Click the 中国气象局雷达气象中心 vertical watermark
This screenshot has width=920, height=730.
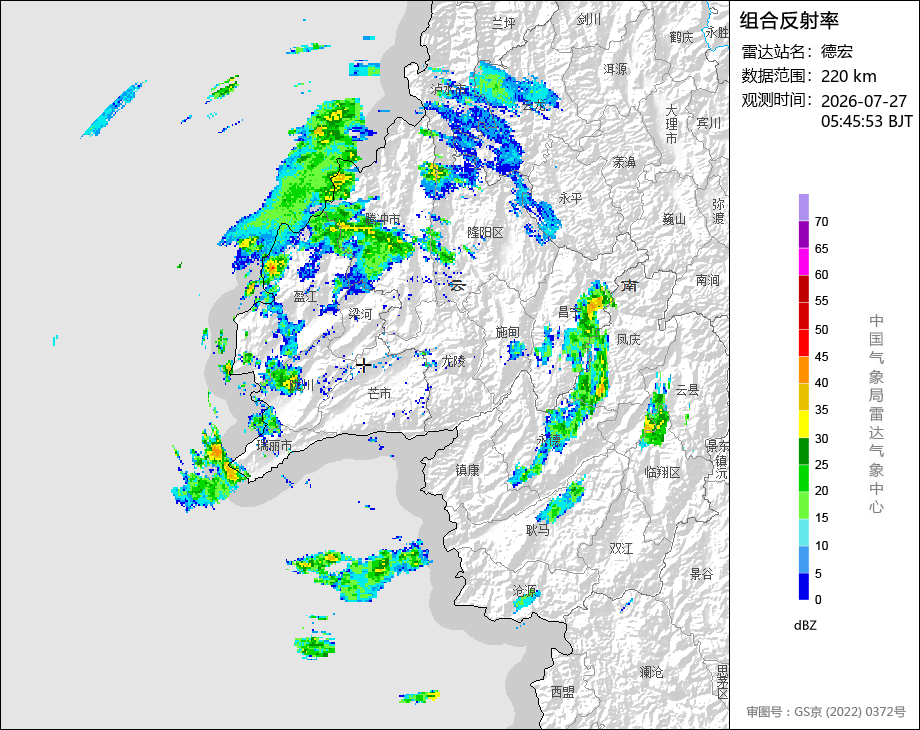click(876, 414)
